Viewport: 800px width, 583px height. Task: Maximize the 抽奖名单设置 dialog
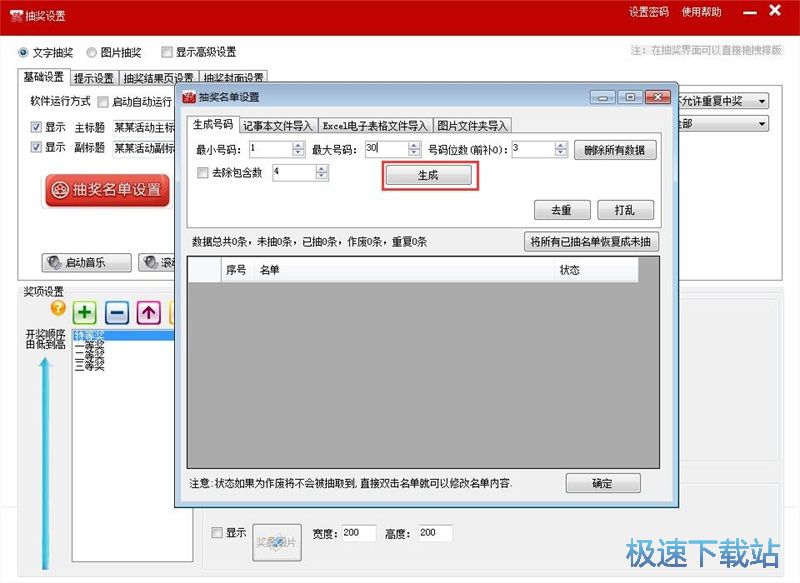click(x=630, y=97)
